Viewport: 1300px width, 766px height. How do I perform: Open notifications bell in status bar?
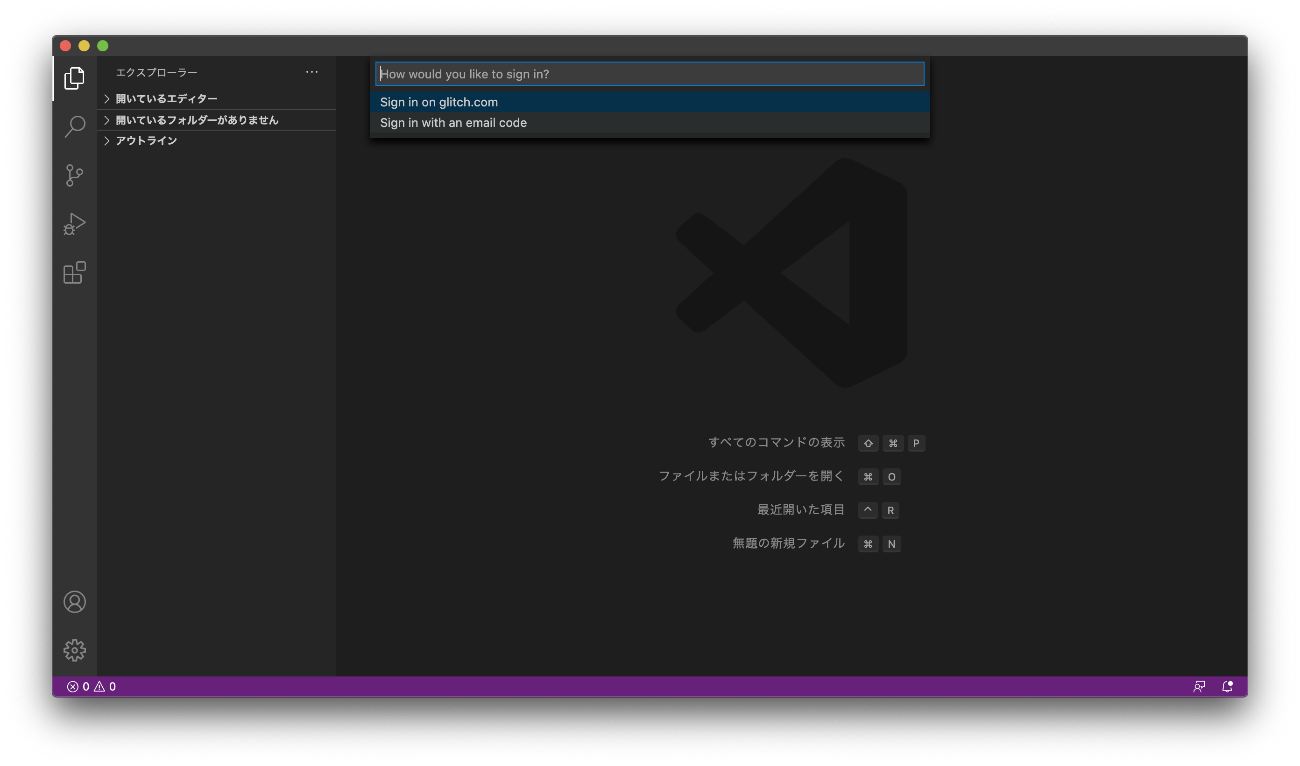1228,687
